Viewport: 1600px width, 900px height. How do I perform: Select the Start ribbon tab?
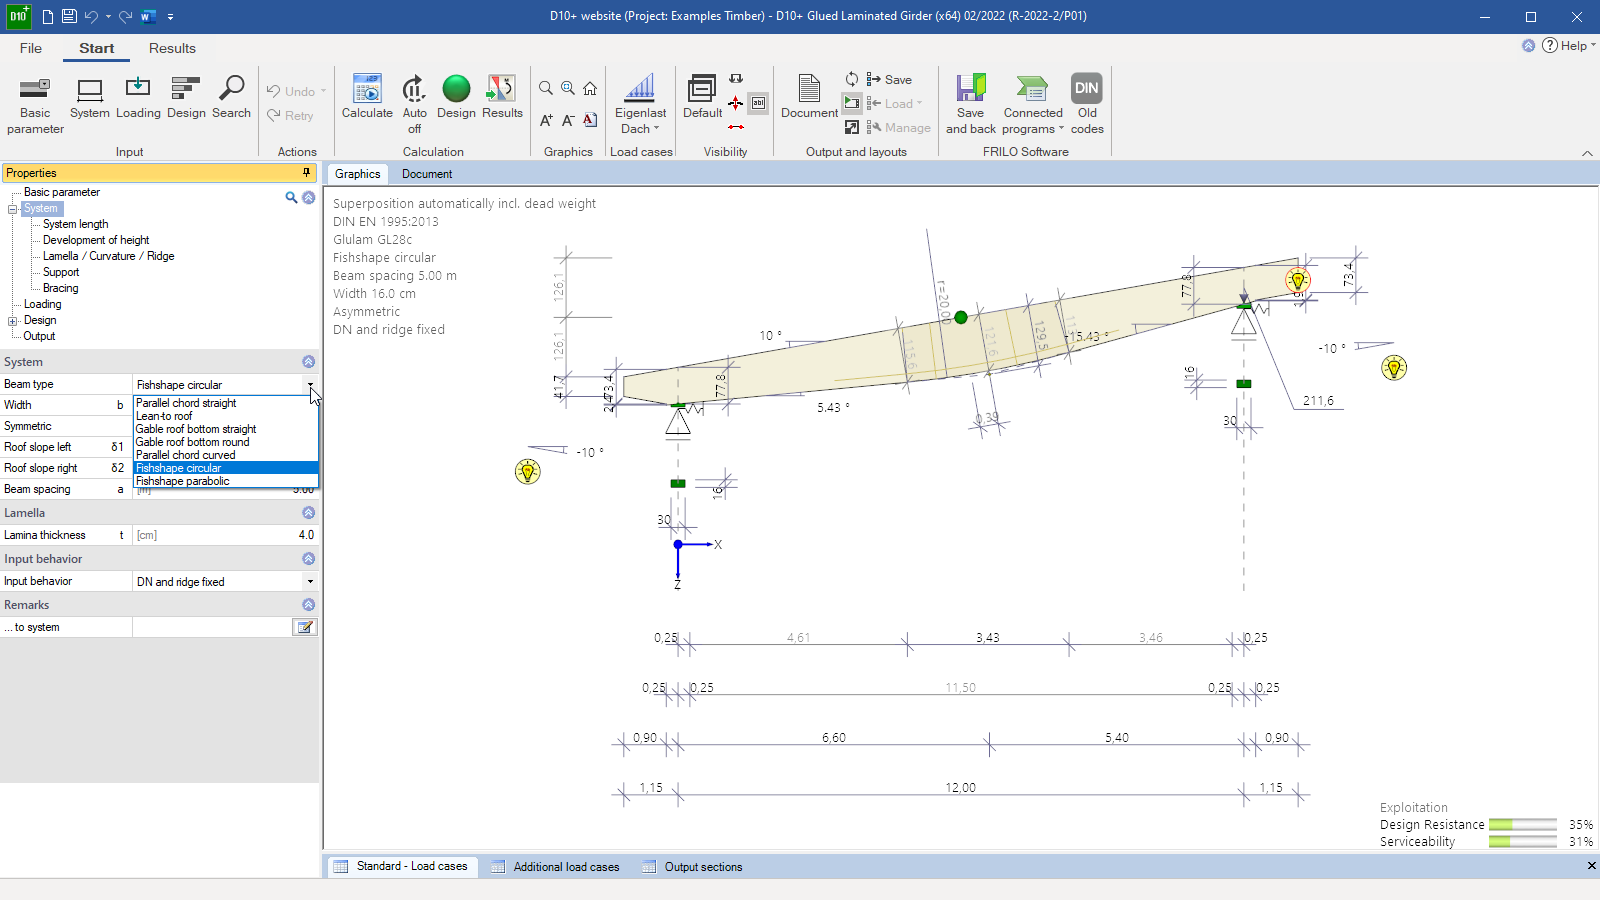point(97,48)
